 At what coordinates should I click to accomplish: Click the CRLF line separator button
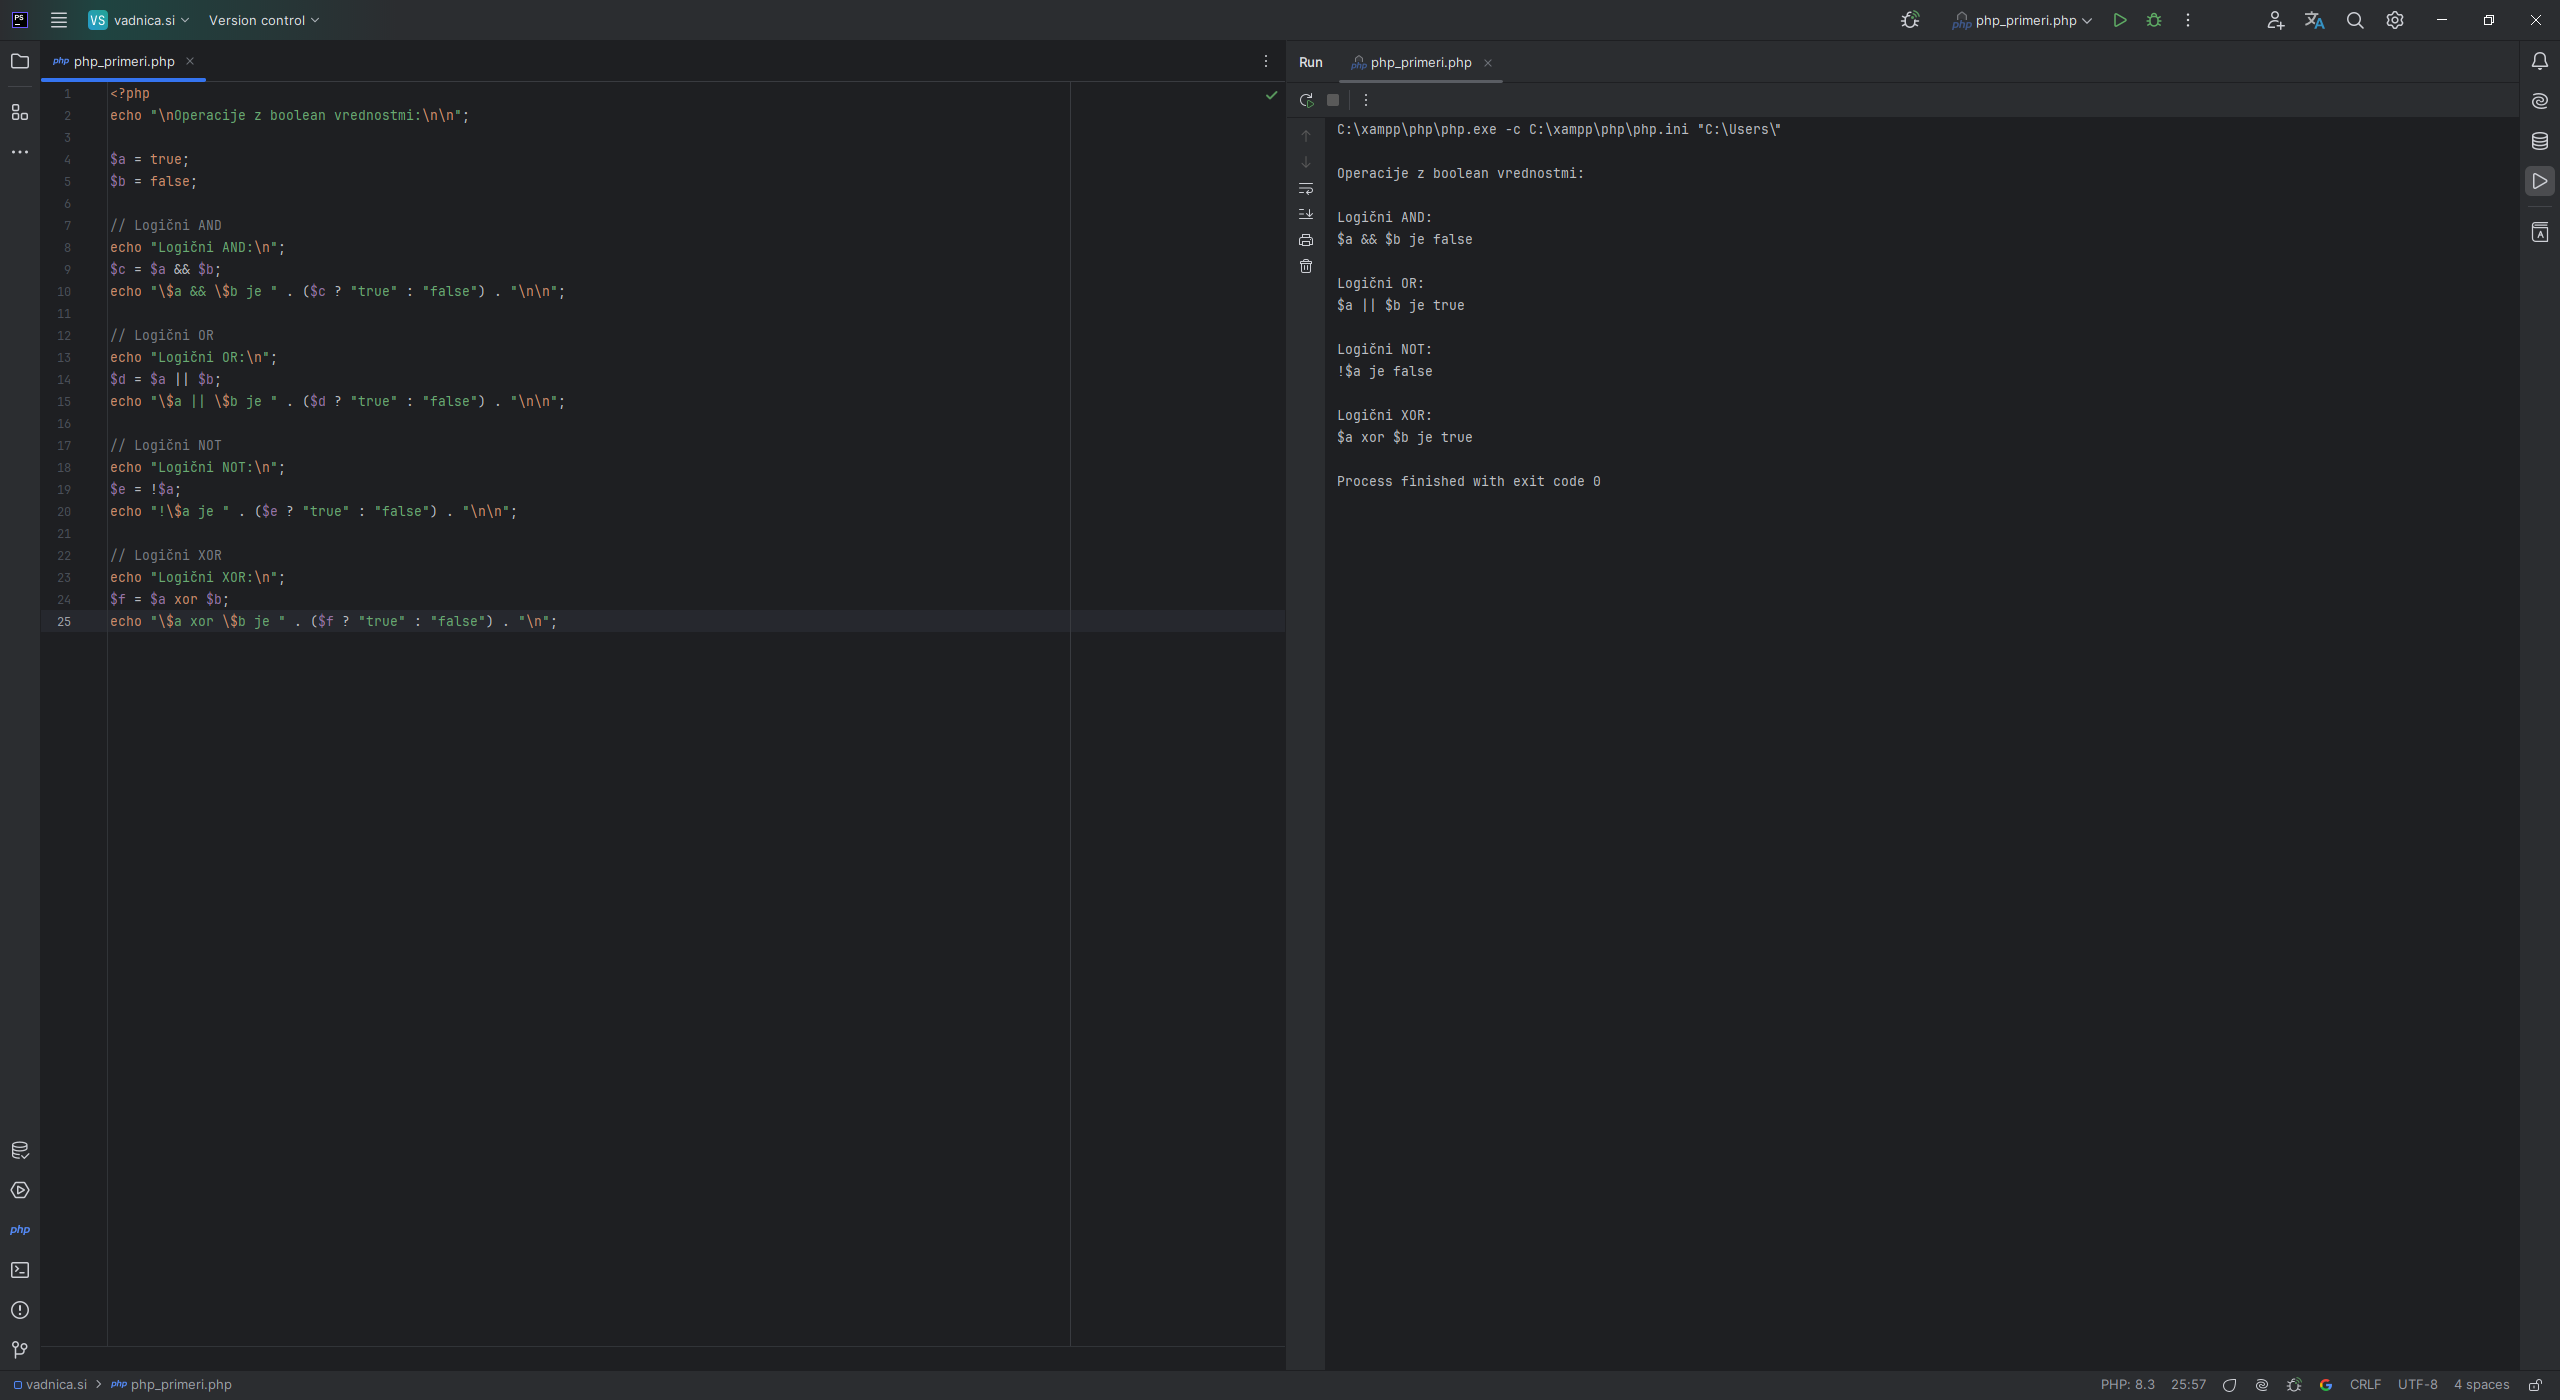pyautogui.click(x=2365, y=1385)
